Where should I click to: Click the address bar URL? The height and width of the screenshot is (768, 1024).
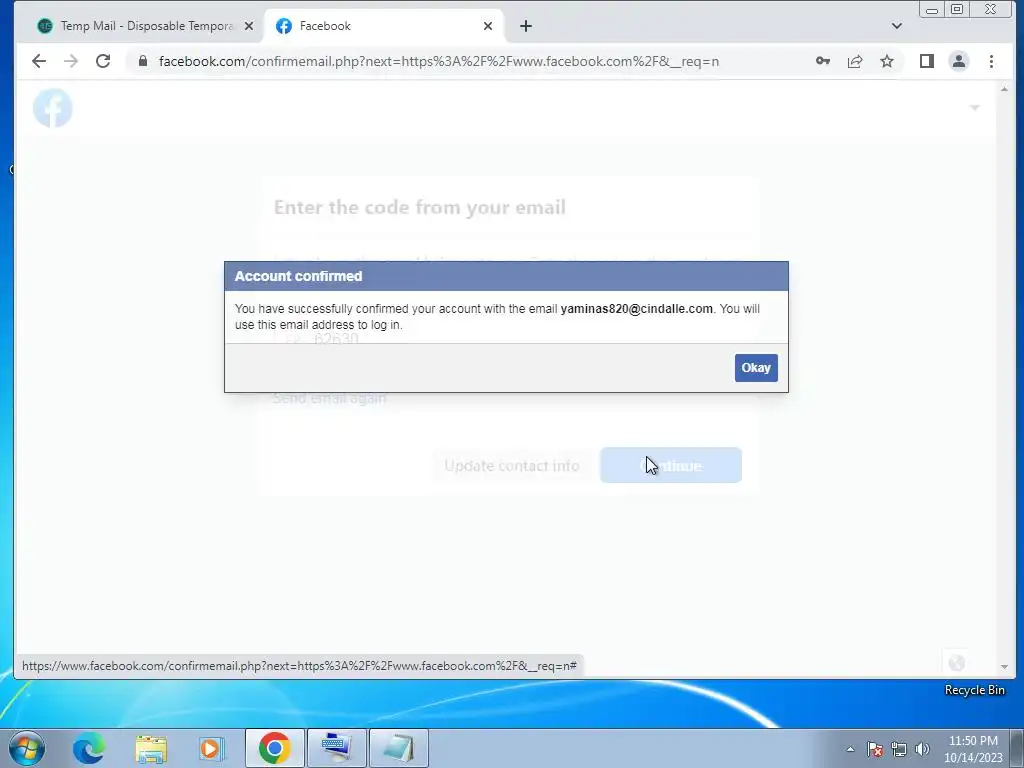click(438, 61)
